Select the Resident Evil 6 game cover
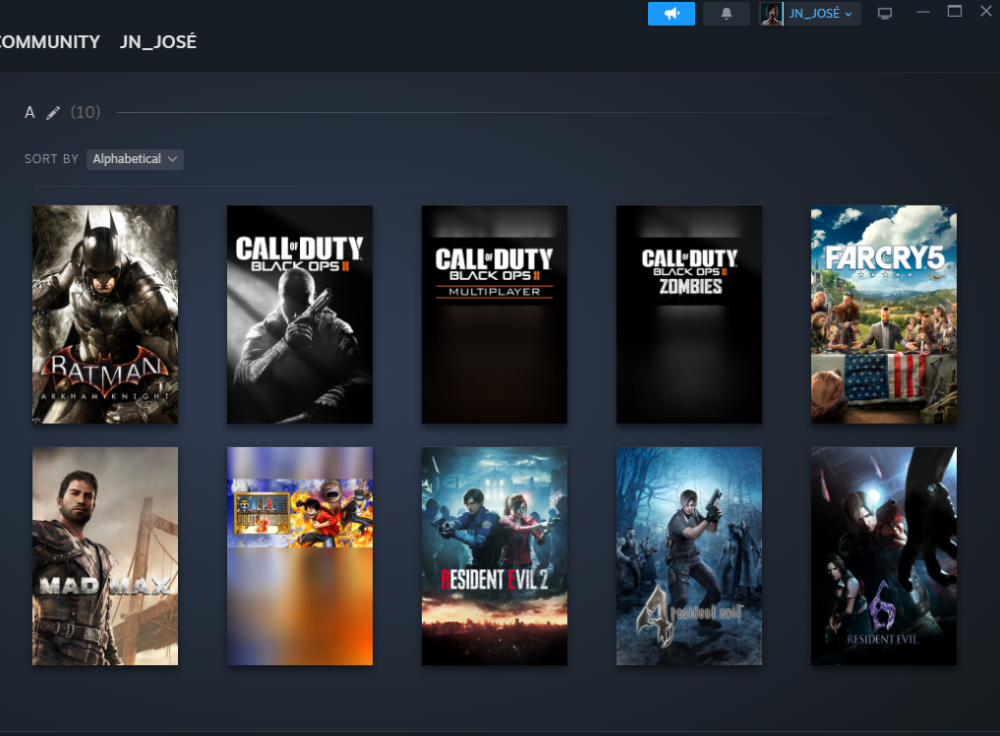The height and width of the screenshot is (736, 1000). pos(883,556)
